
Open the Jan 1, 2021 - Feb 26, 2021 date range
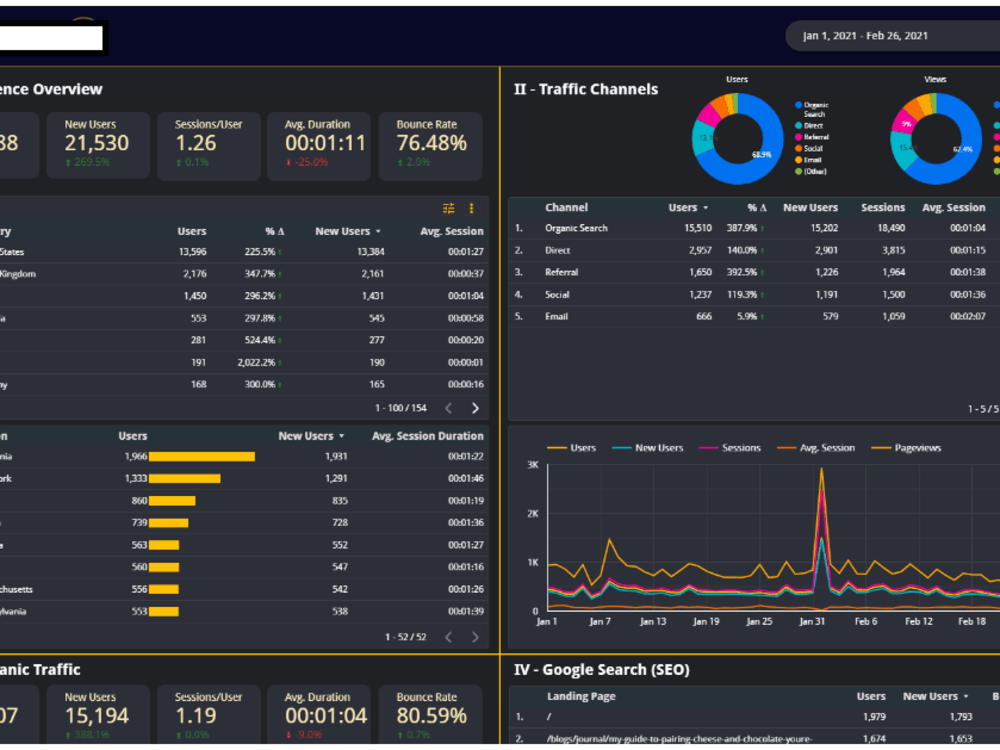coord(893,36)
